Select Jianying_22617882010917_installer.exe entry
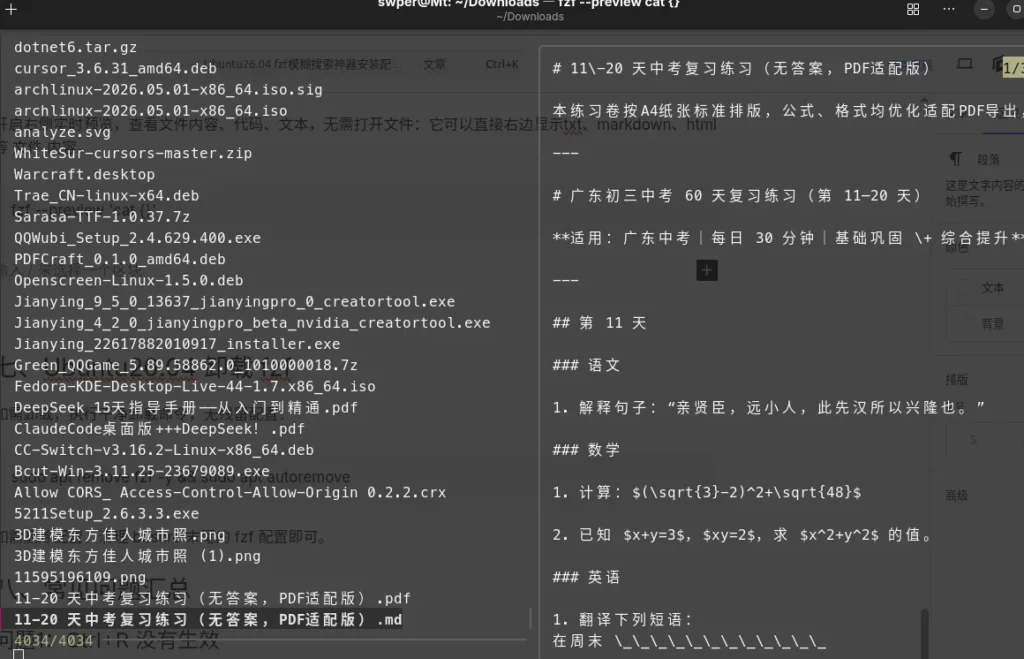The width and height of the screenshot is (1024, 659). tap(177, 344)
